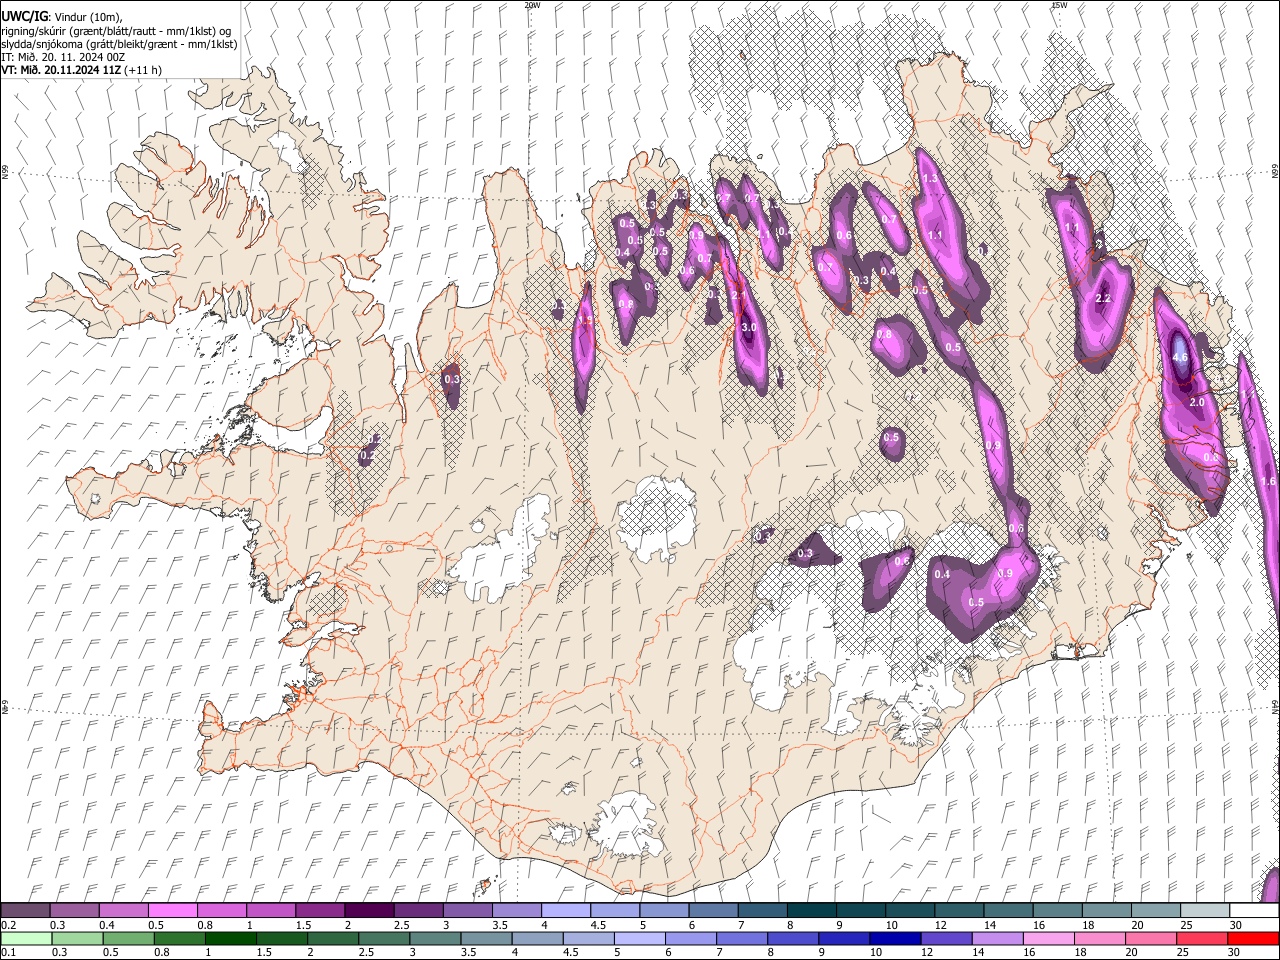The width and height of the screenshot is (1280, 960).
Task: Select the deep navy lower swatch labeled 10
Action: click(895, 938)
